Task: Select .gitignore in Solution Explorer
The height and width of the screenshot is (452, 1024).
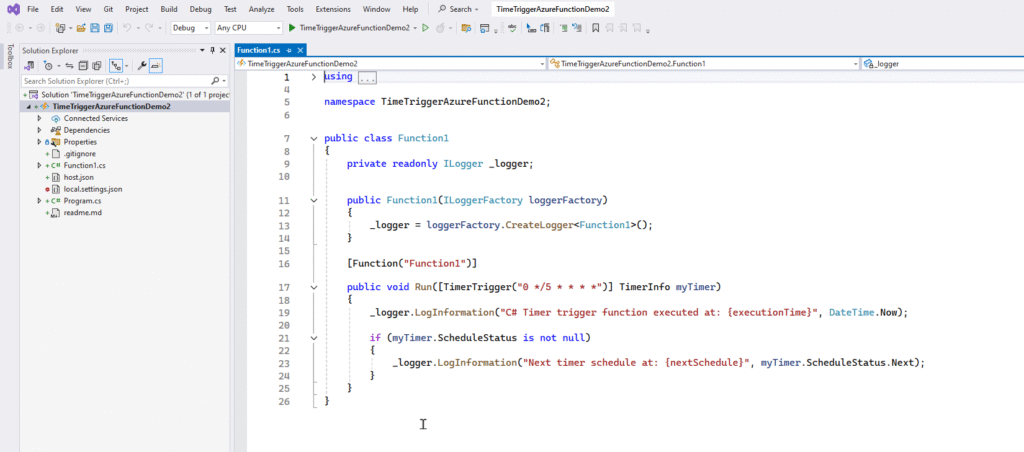Action: [80, 153]
